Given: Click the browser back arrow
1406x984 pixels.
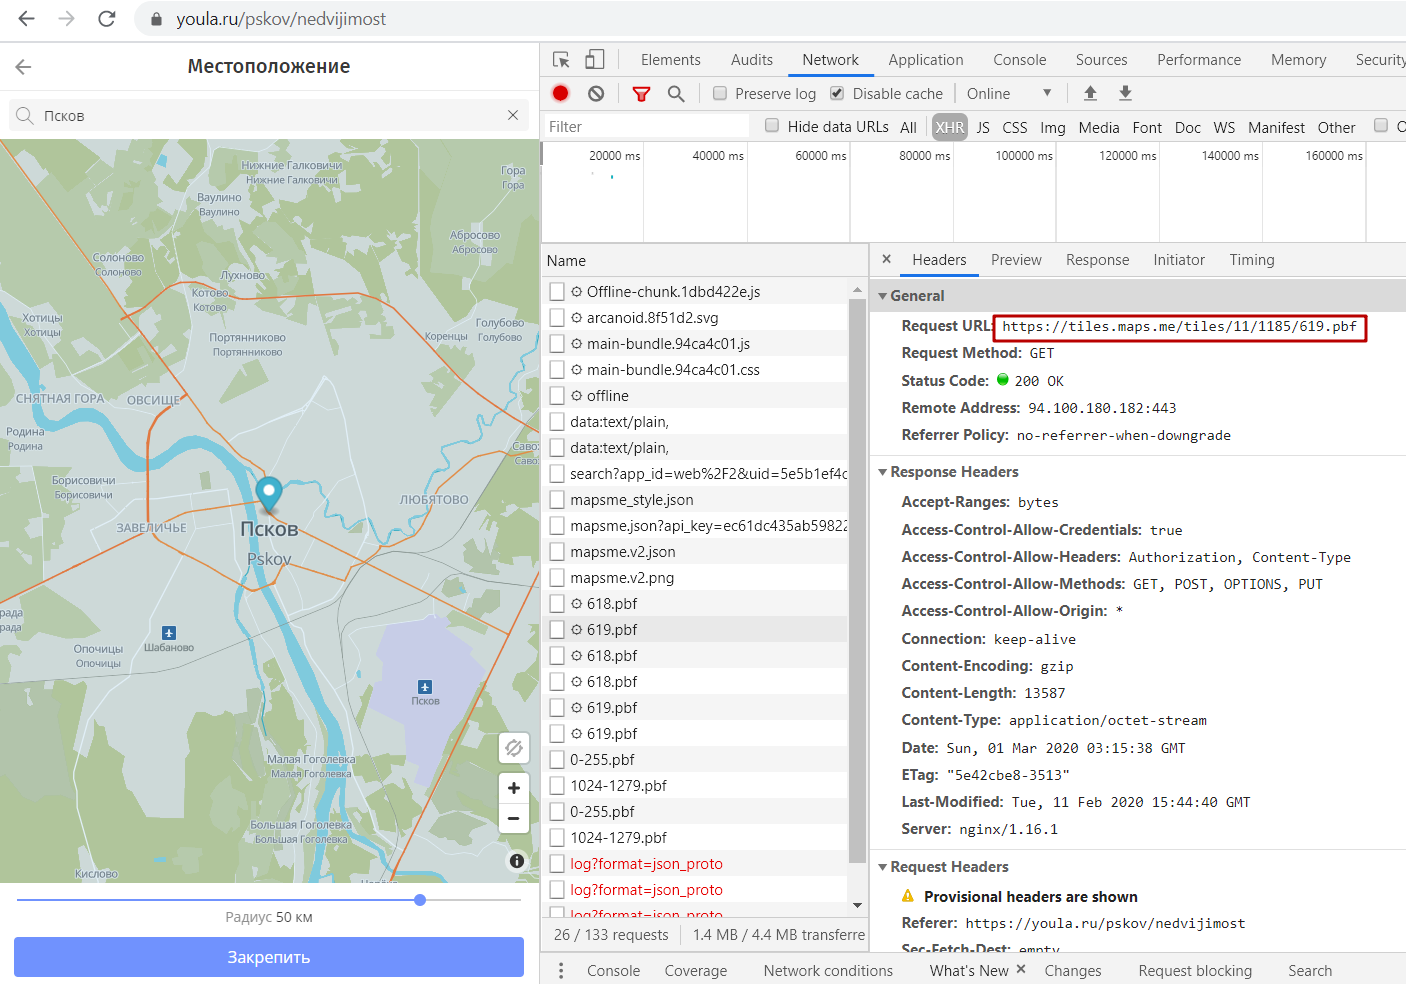Looking at the screenshot, I should pos(27,18).
